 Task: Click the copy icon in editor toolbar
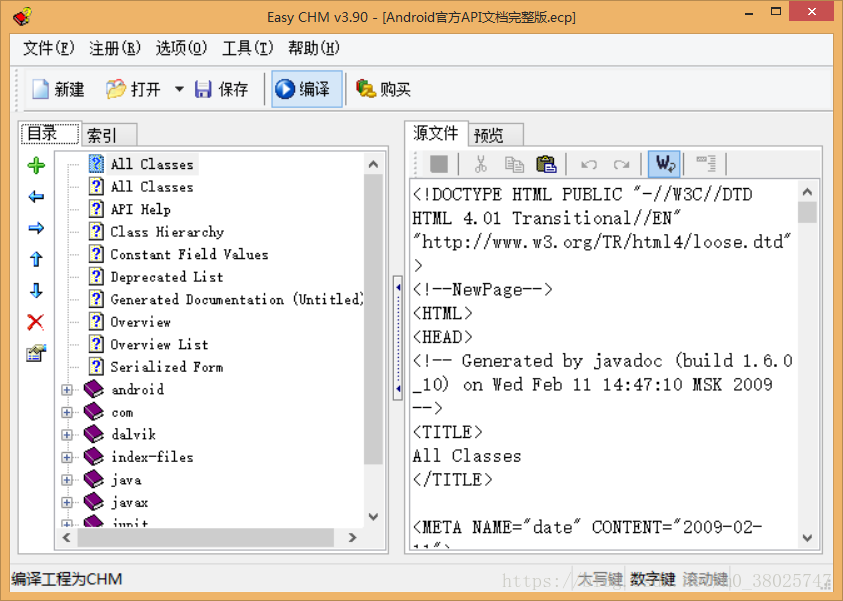tap(514, 164)
